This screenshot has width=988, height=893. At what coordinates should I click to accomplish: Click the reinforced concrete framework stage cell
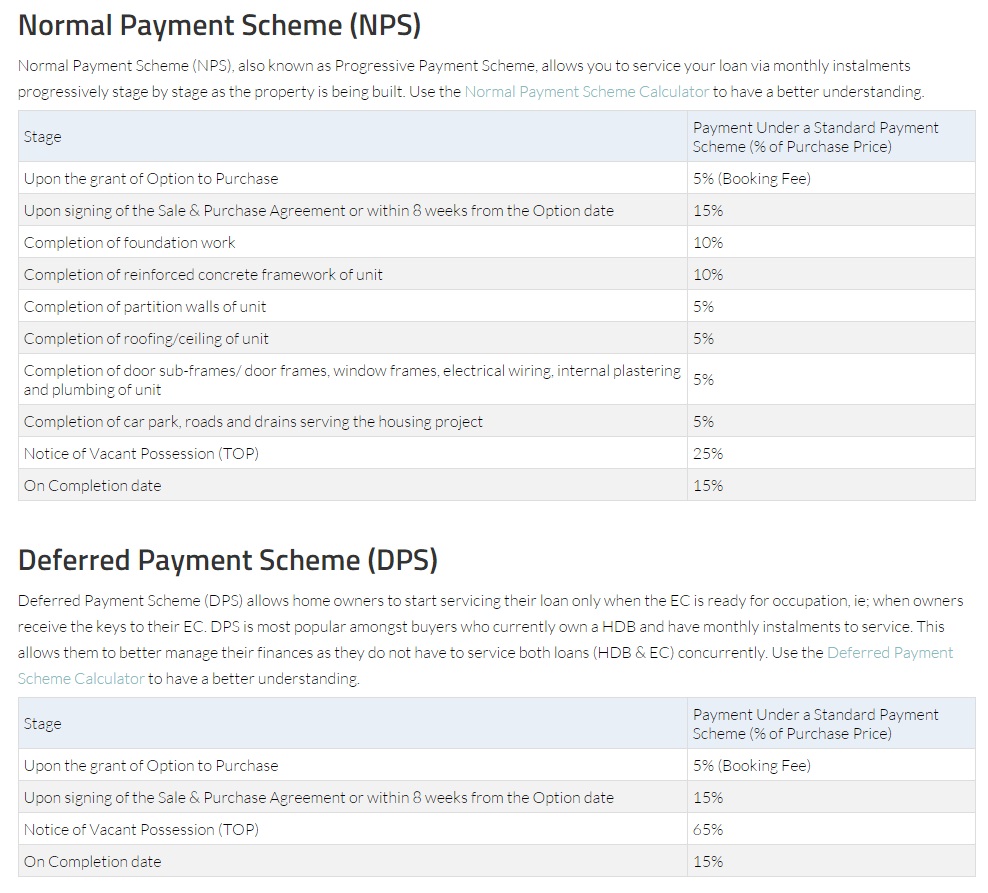coord(203,274)
